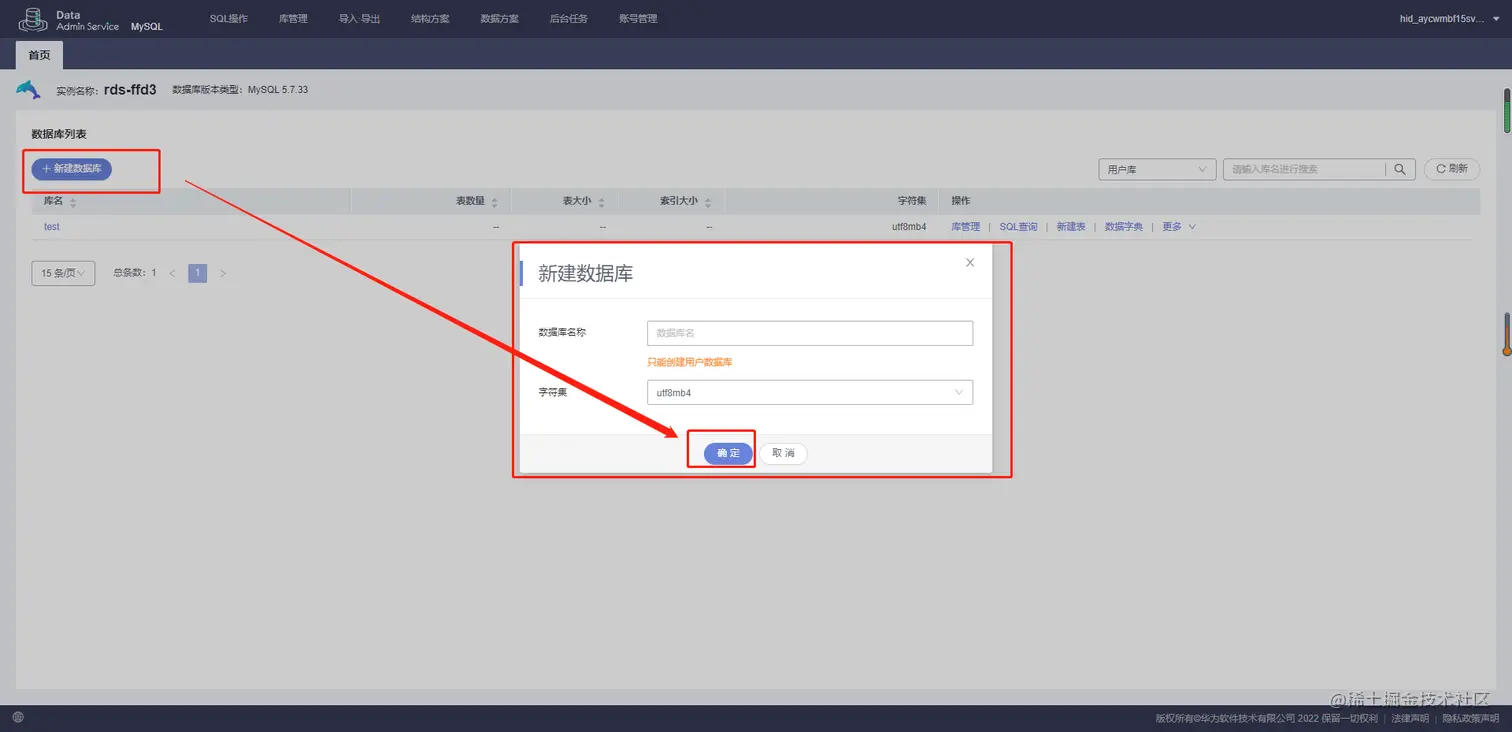
Task: Sort by 库名 column arrows
Action: point(73,202)
